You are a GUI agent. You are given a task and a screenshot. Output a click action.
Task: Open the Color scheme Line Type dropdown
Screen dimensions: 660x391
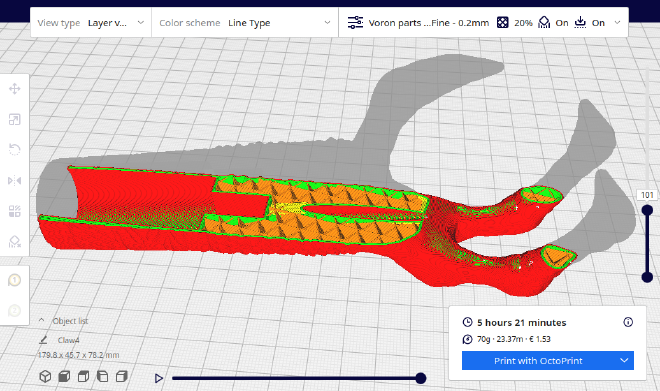245,23
